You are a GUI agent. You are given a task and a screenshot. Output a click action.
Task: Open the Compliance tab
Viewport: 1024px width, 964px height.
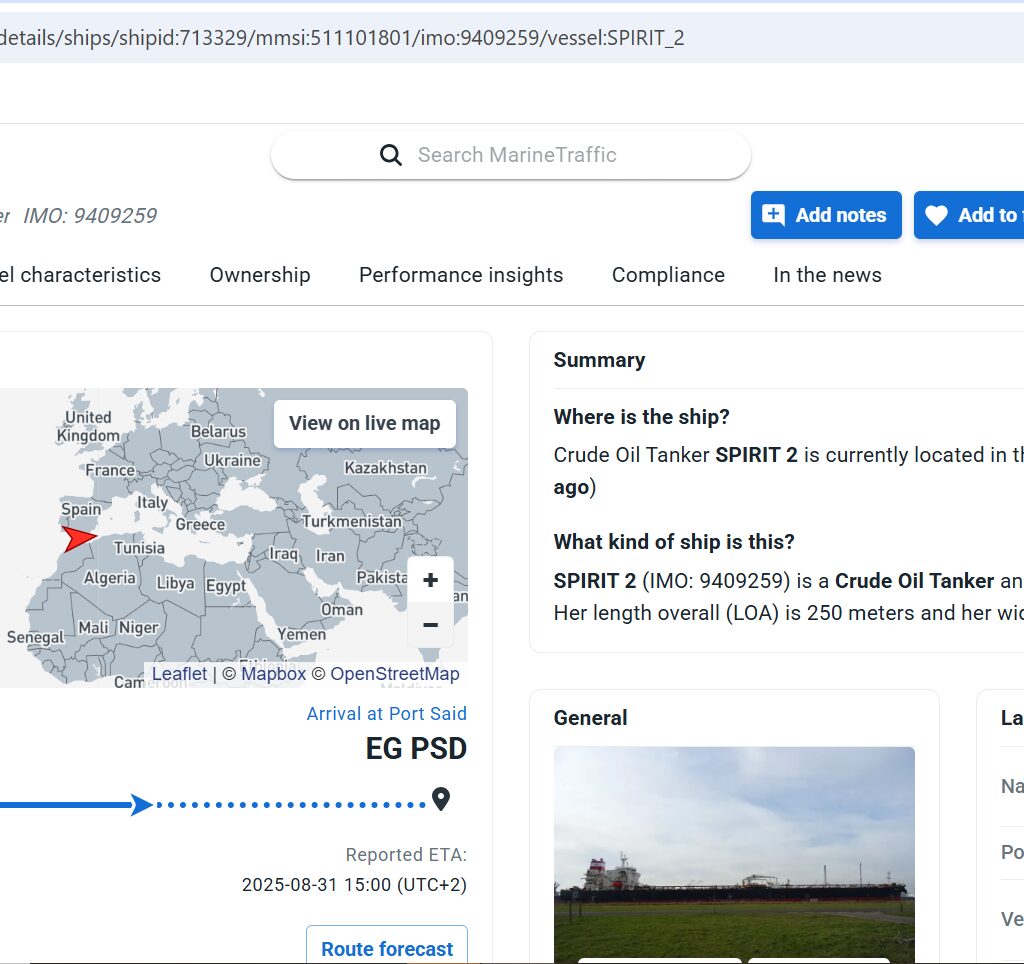pos(668,275)
